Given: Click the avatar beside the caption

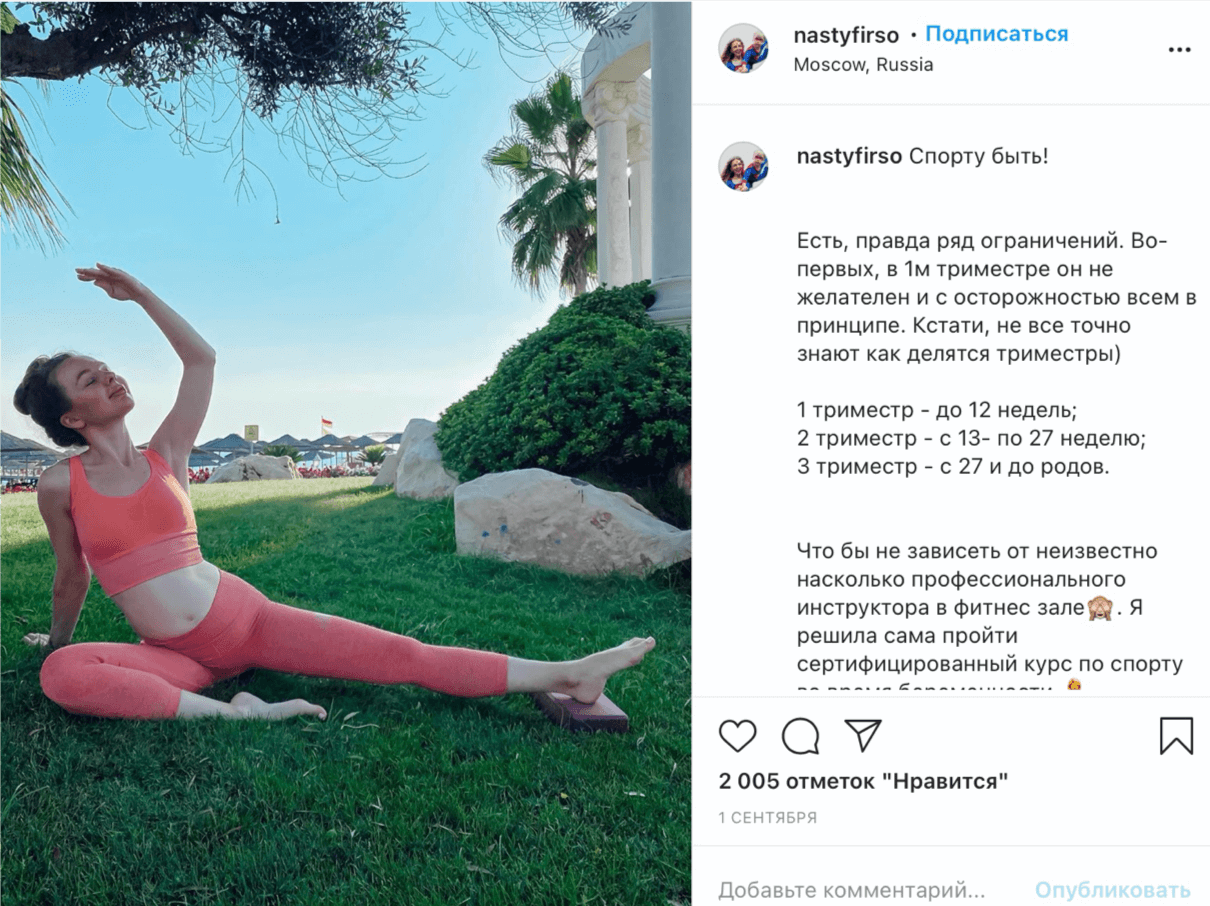Looking at the screenshot, I should pos(744,167).
